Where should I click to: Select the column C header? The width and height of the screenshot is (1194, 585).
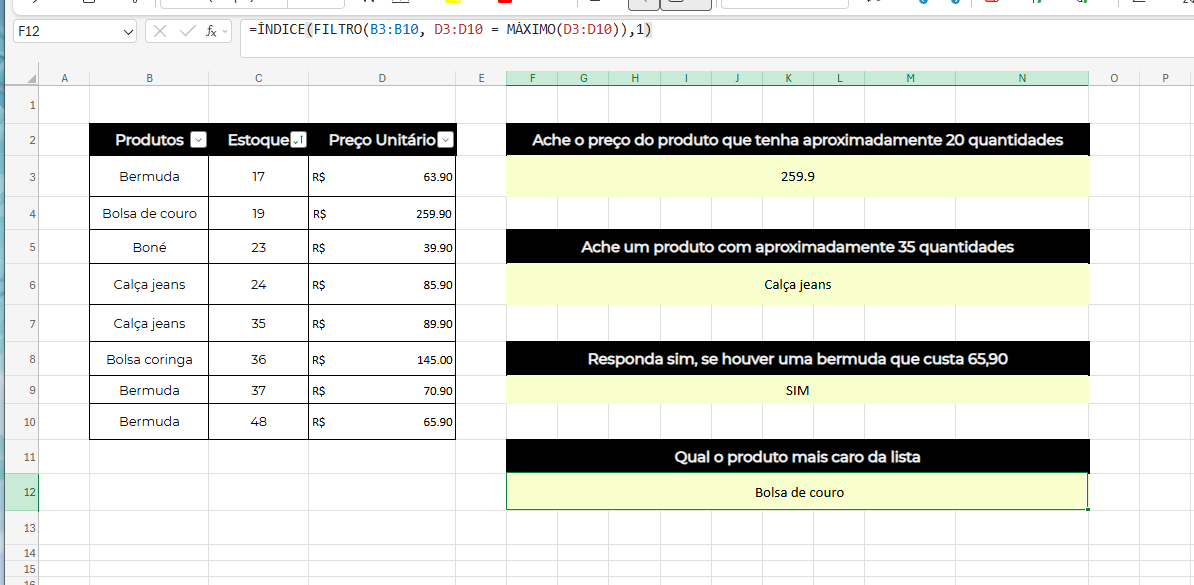259,78
